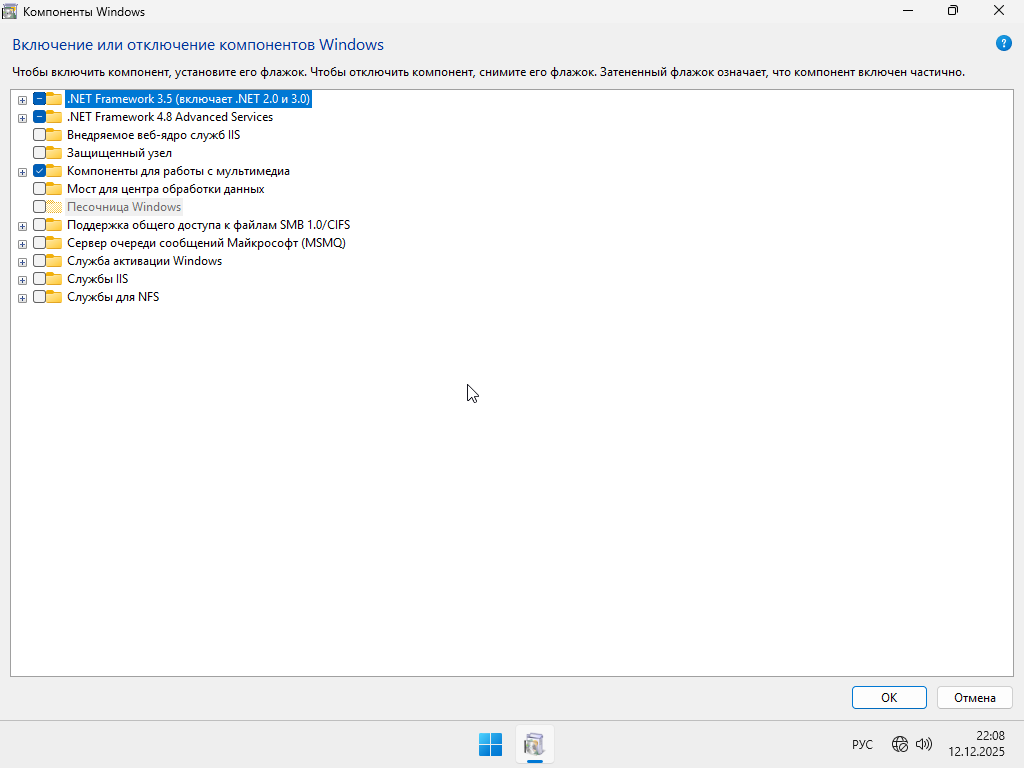The height and width of the screenshot is (768, 1024).
Task: Click the folder icon beside Службы IIS
Action: point(55,279)
